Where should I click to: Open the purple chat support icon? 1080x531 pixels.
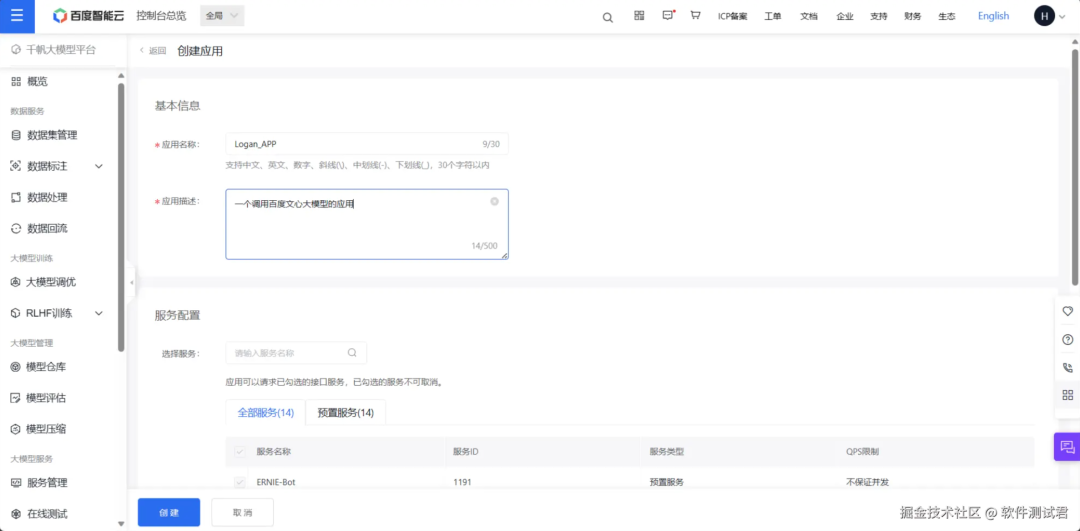(1067, 447)
